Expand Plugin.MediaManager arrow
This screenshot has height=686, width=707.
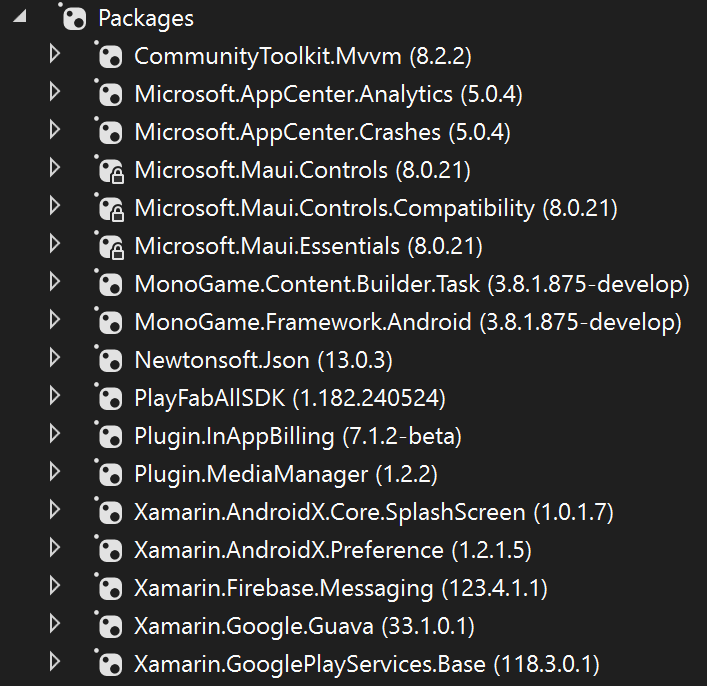[x=55, y=472]
